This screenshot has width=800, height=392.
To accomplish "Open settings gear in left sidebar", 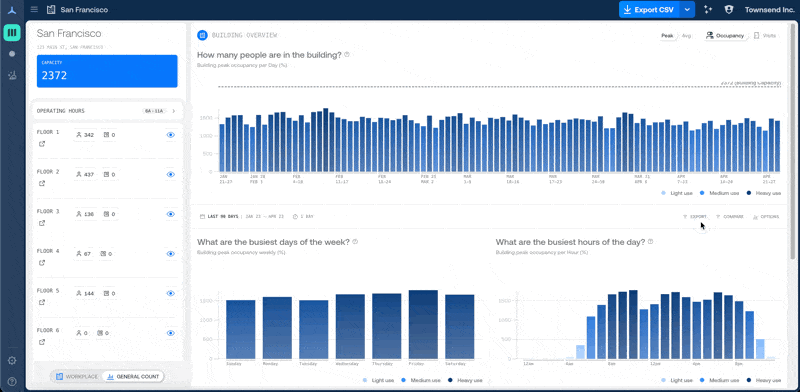I will tap(12, 360).
